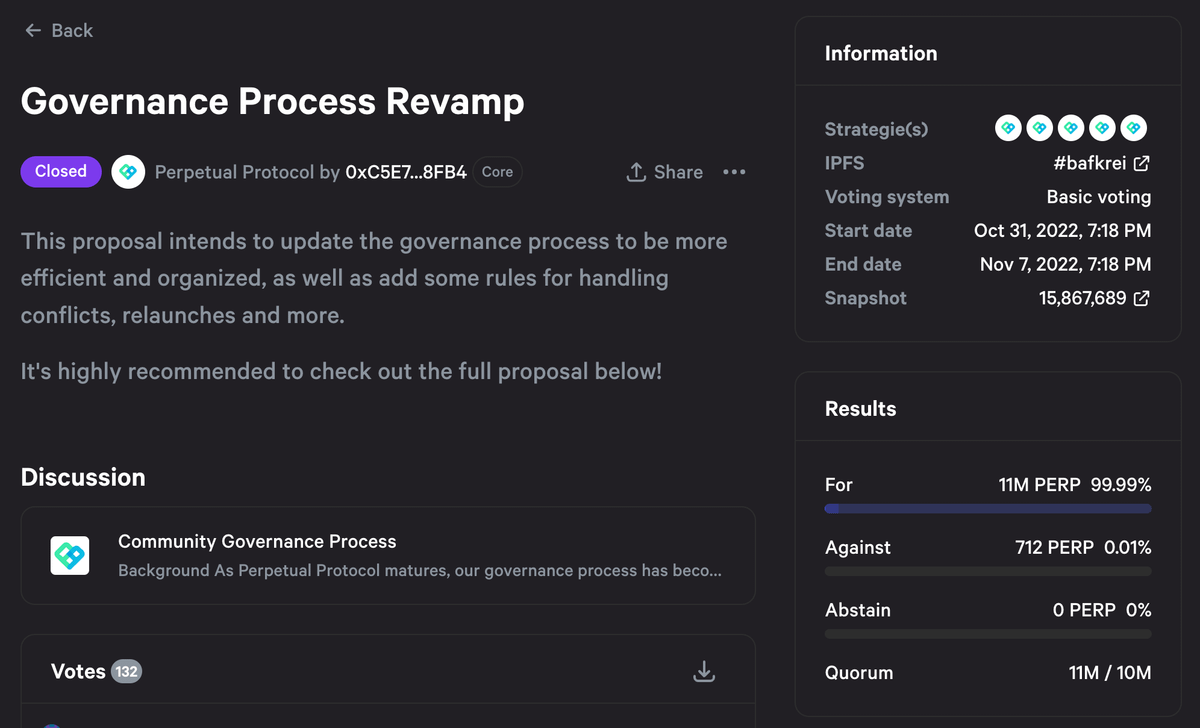Viewport: 1200px width, 728px height.
Task: Open snapshot block 15,867,689 external link
Action: (1094, 298)
